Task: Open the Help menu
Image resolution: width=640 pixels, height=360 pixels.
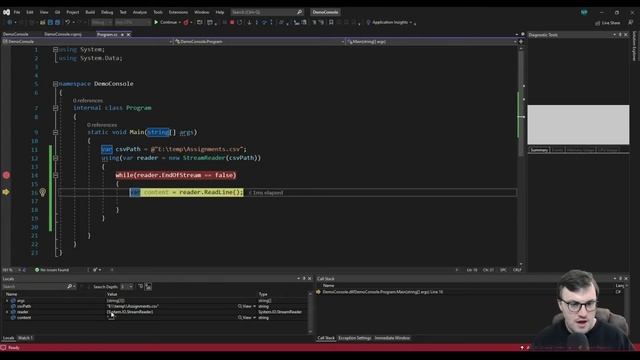Action: click(220, 12)
